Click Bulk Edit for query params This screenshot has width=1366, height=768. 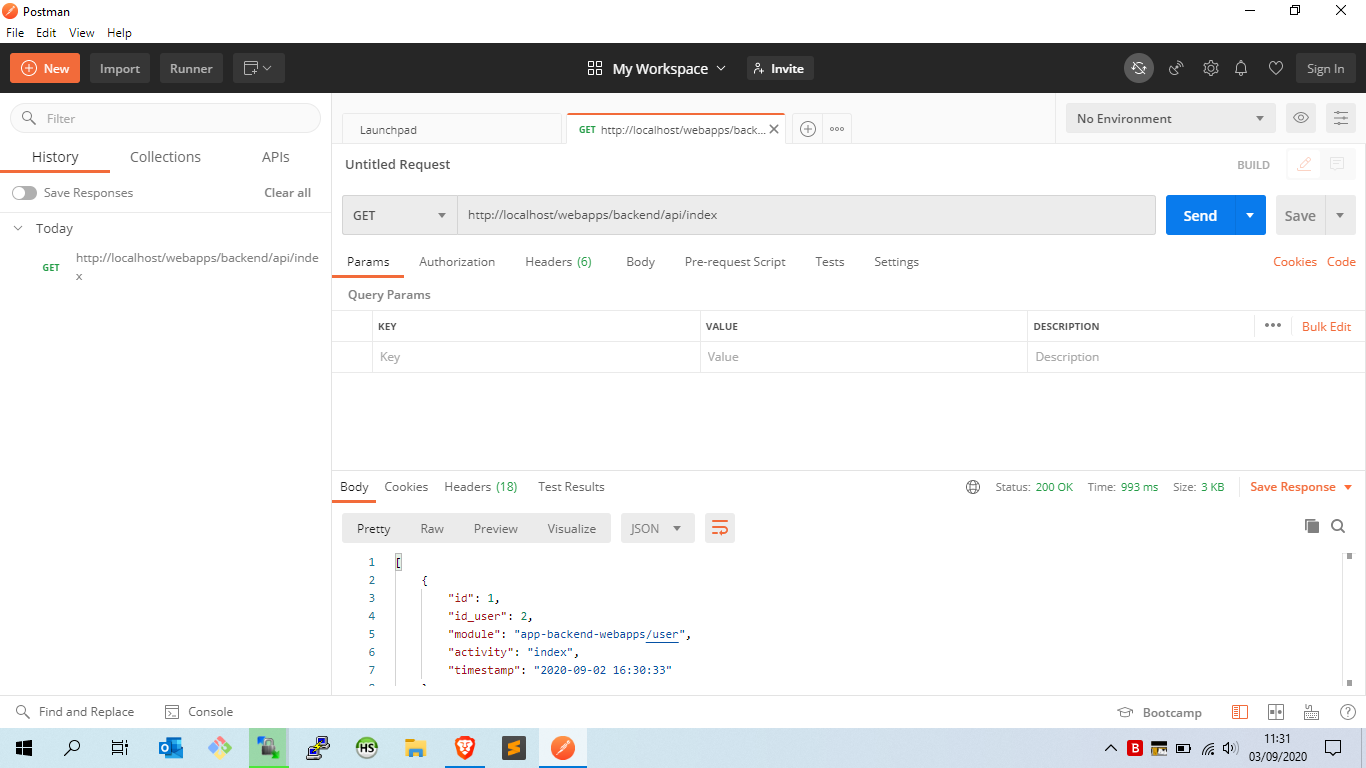[1326, 327]
